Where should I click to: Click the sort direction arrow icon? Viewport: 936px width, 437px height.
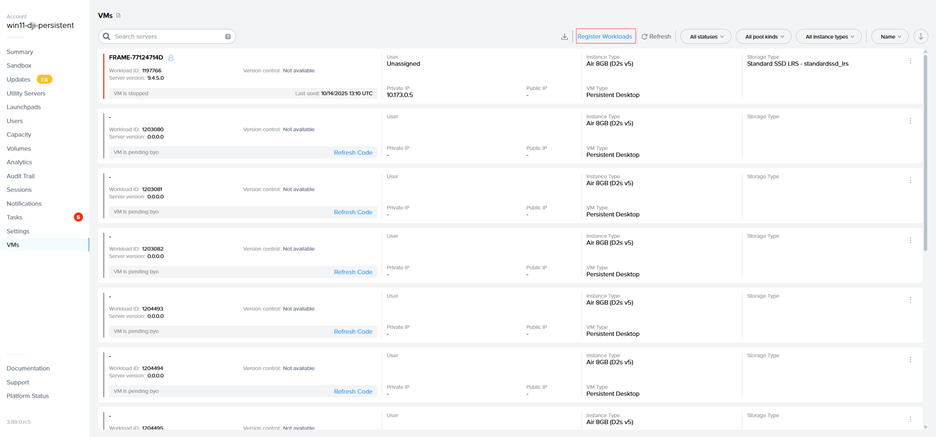(x=920, y=37)
